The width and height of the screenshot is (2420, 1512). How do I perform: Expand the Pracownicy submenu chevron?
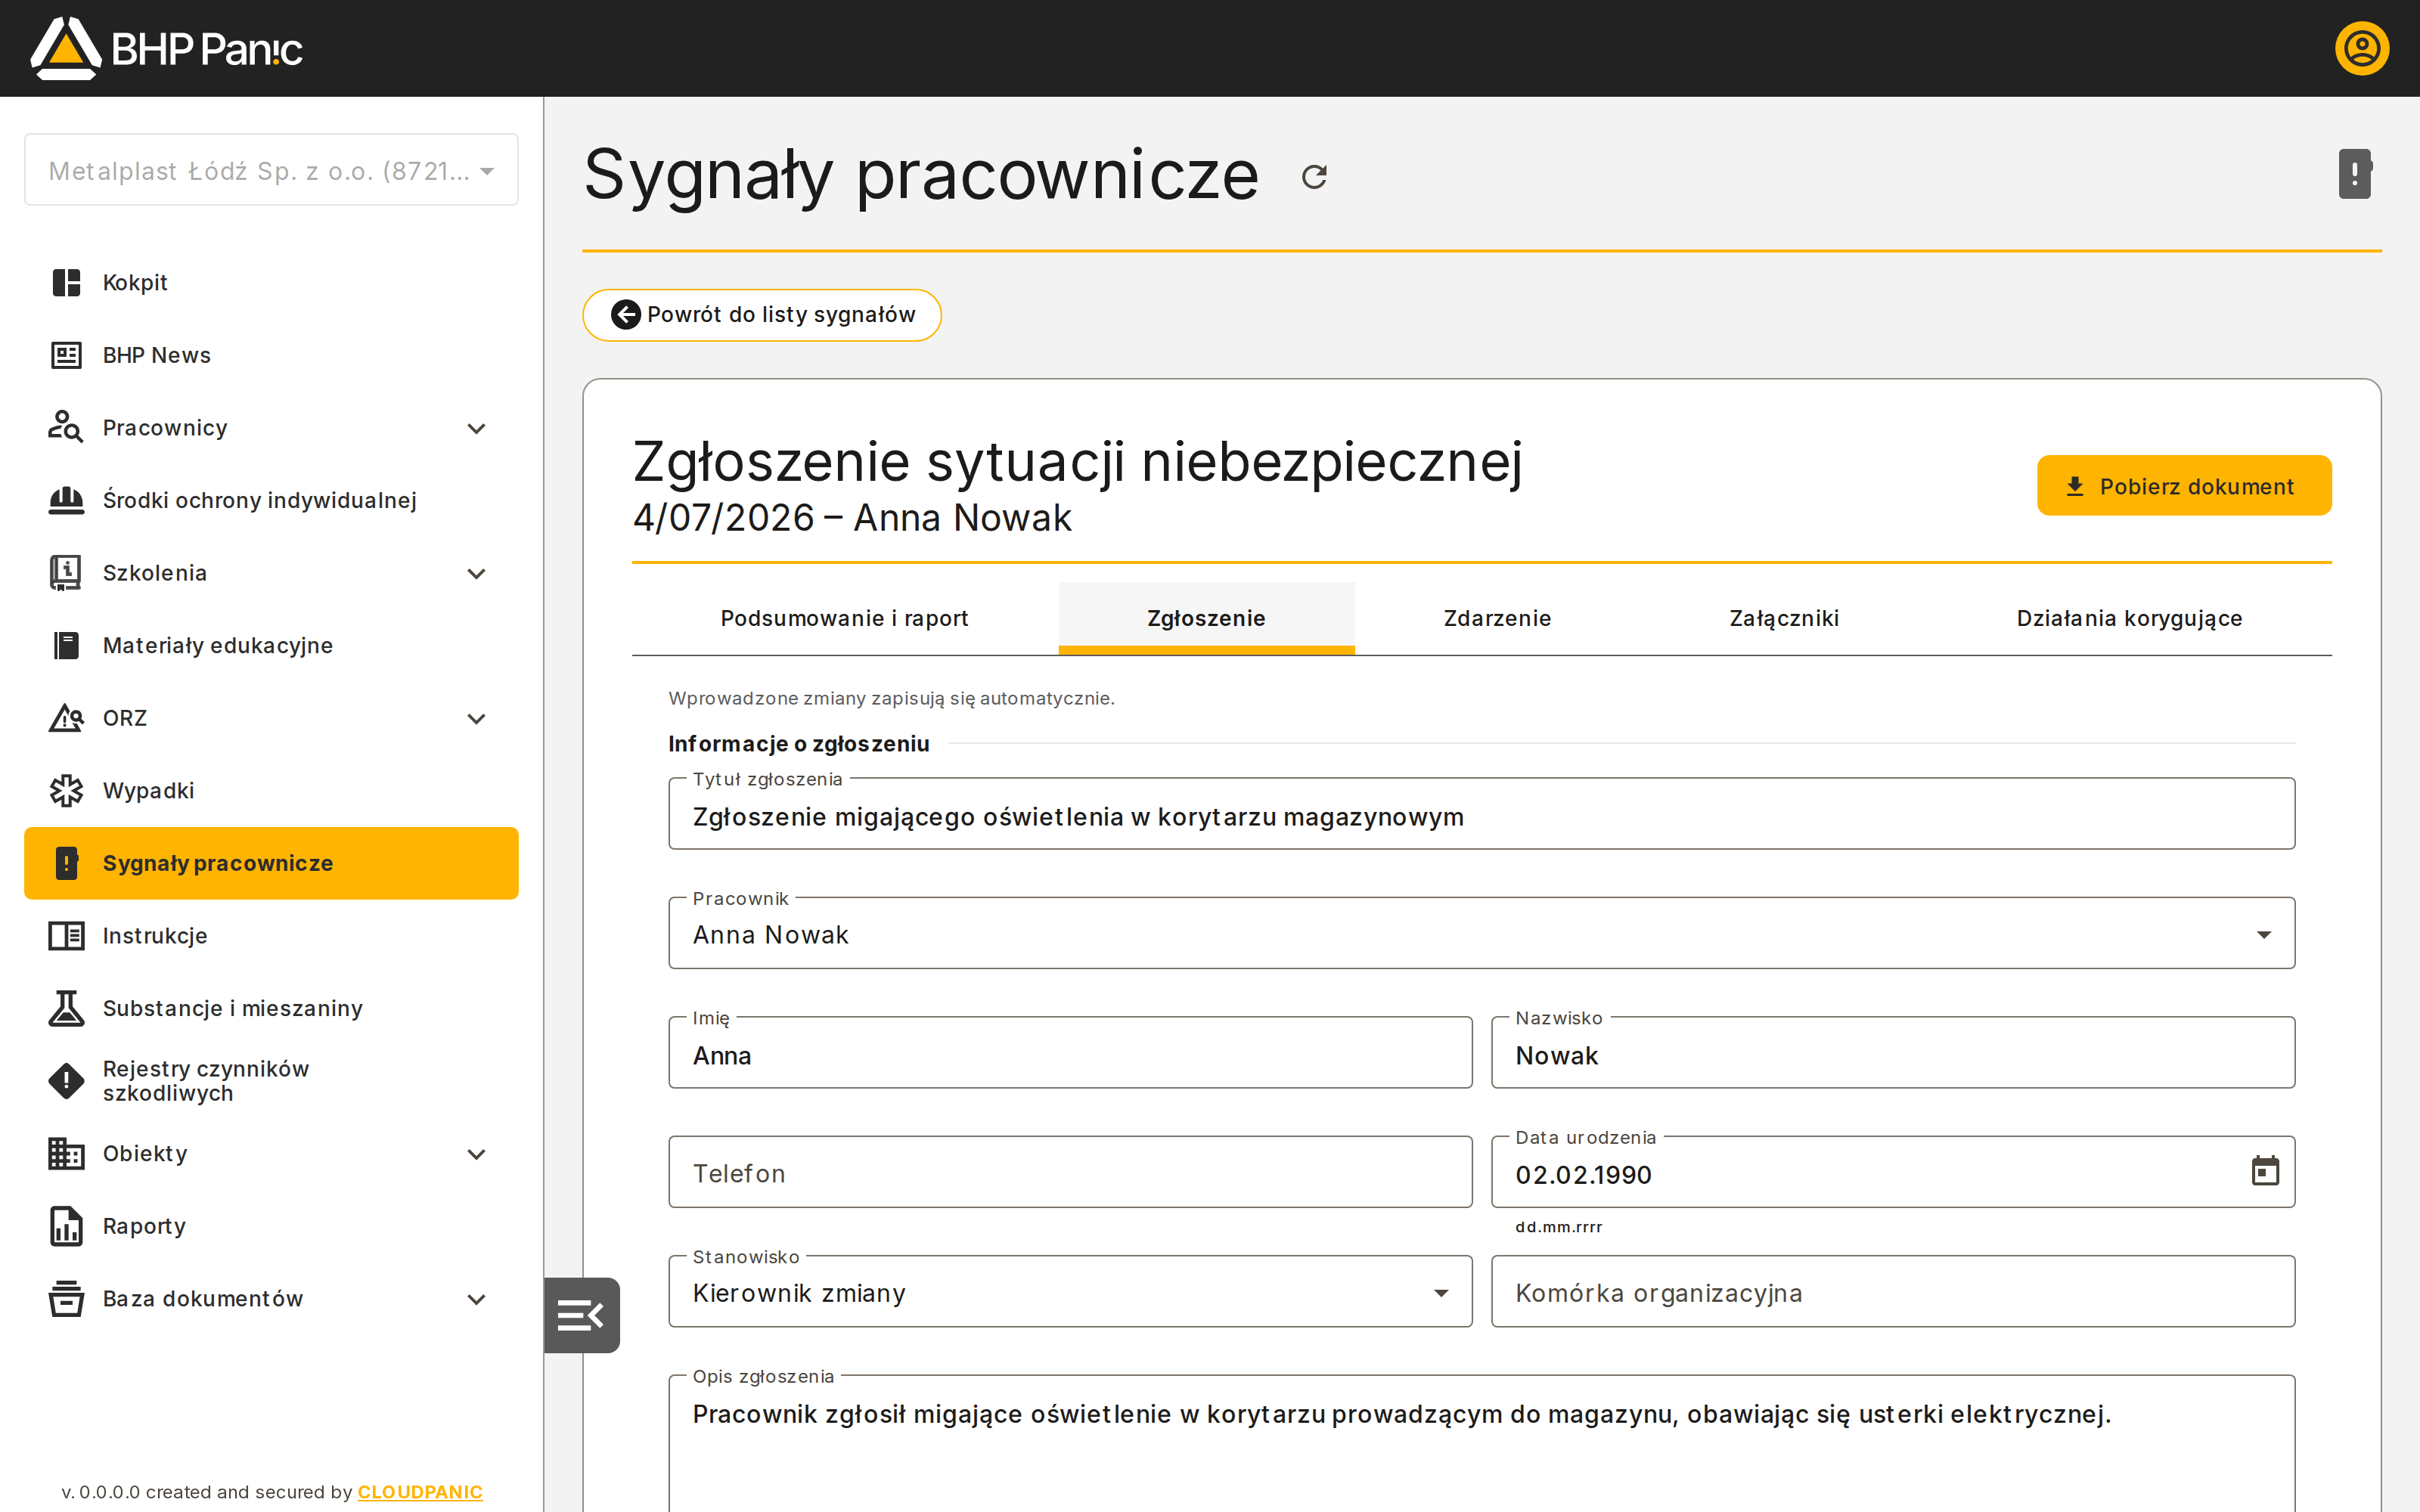pyautogui.click(x=477, y=428)
